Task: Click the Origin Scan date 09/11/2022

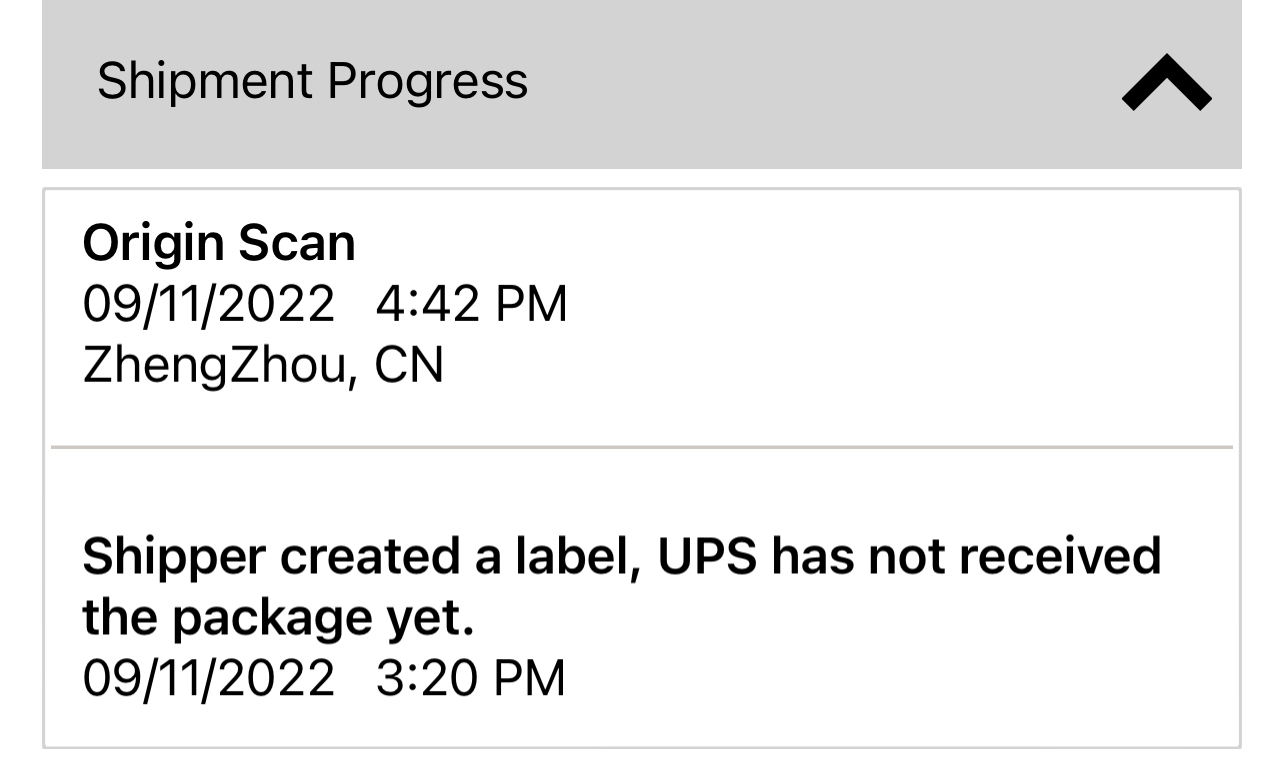Action: (x=208, y=304)
